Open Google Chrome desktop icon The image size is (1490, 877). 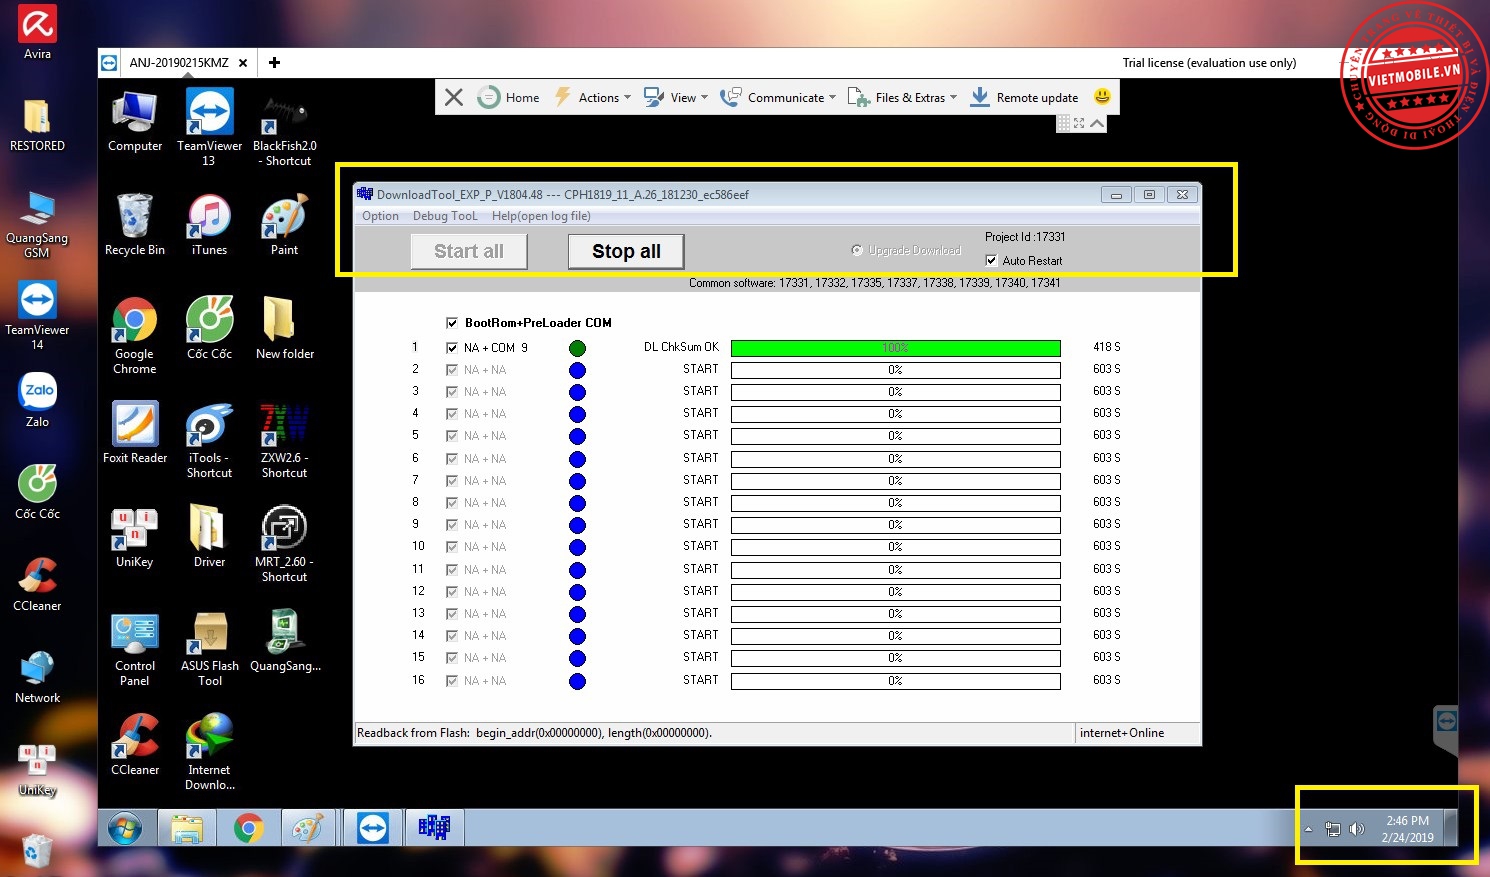coord(135,335)
